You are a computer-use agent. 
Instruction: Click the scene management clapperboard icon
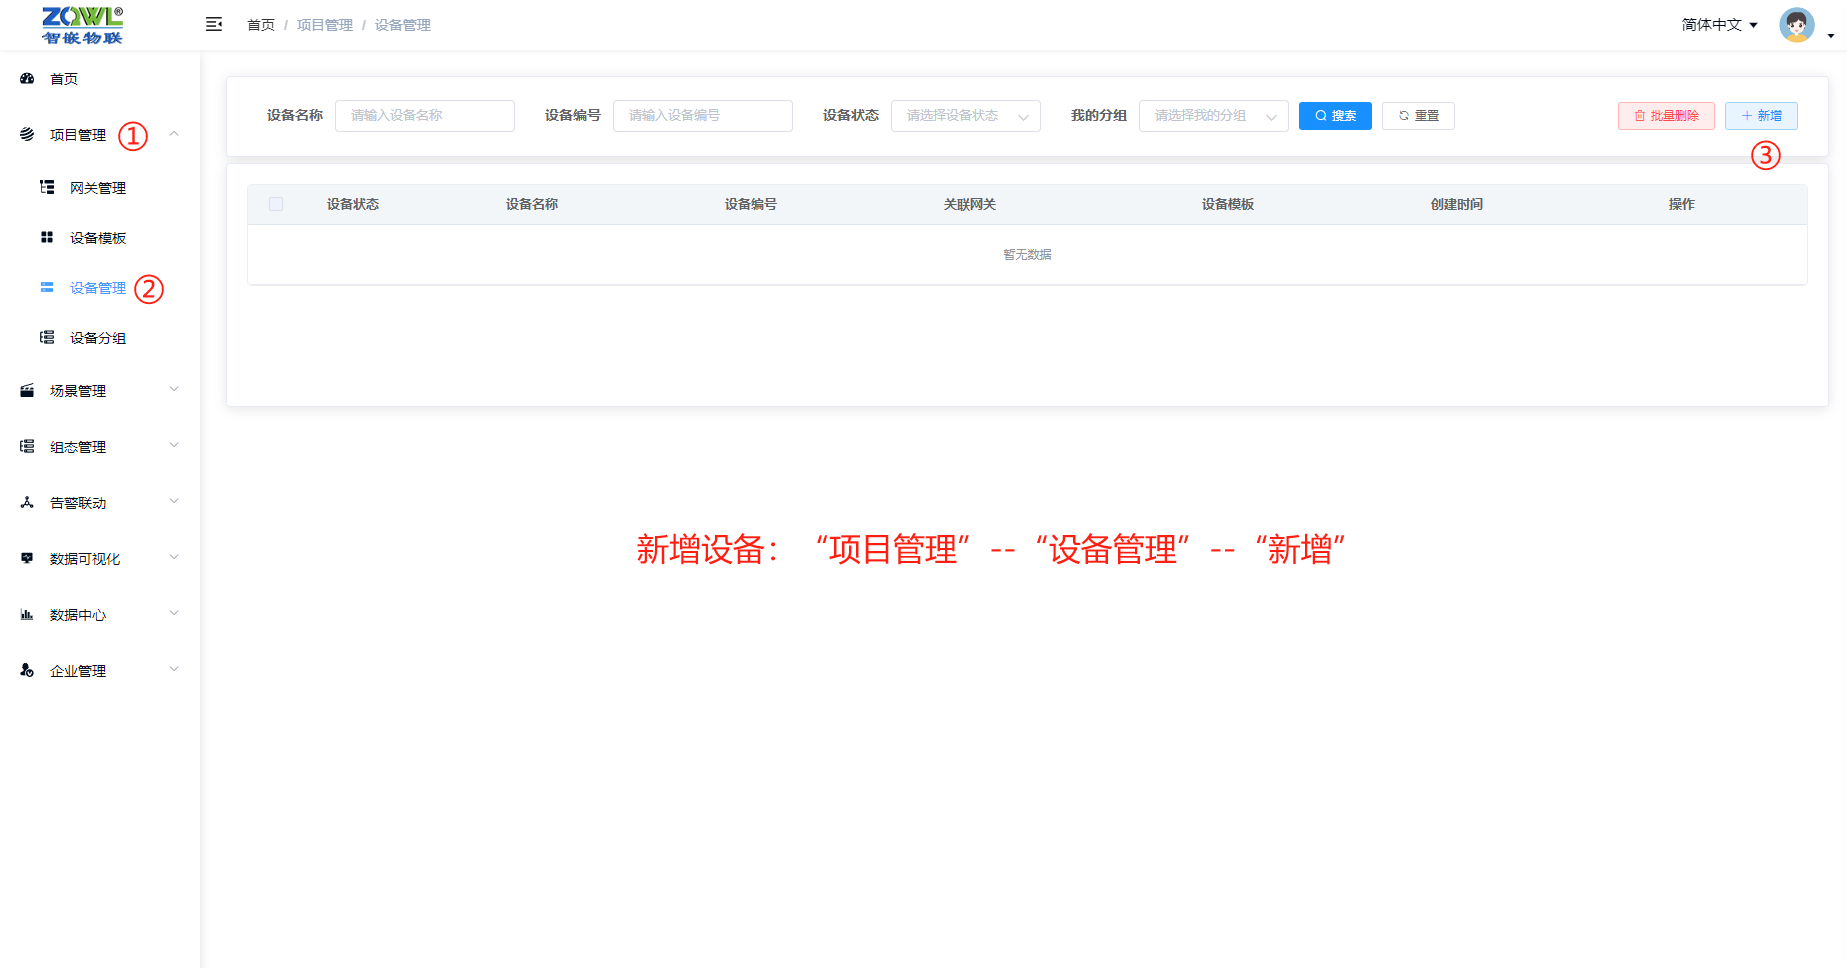[x=27, y=390]
